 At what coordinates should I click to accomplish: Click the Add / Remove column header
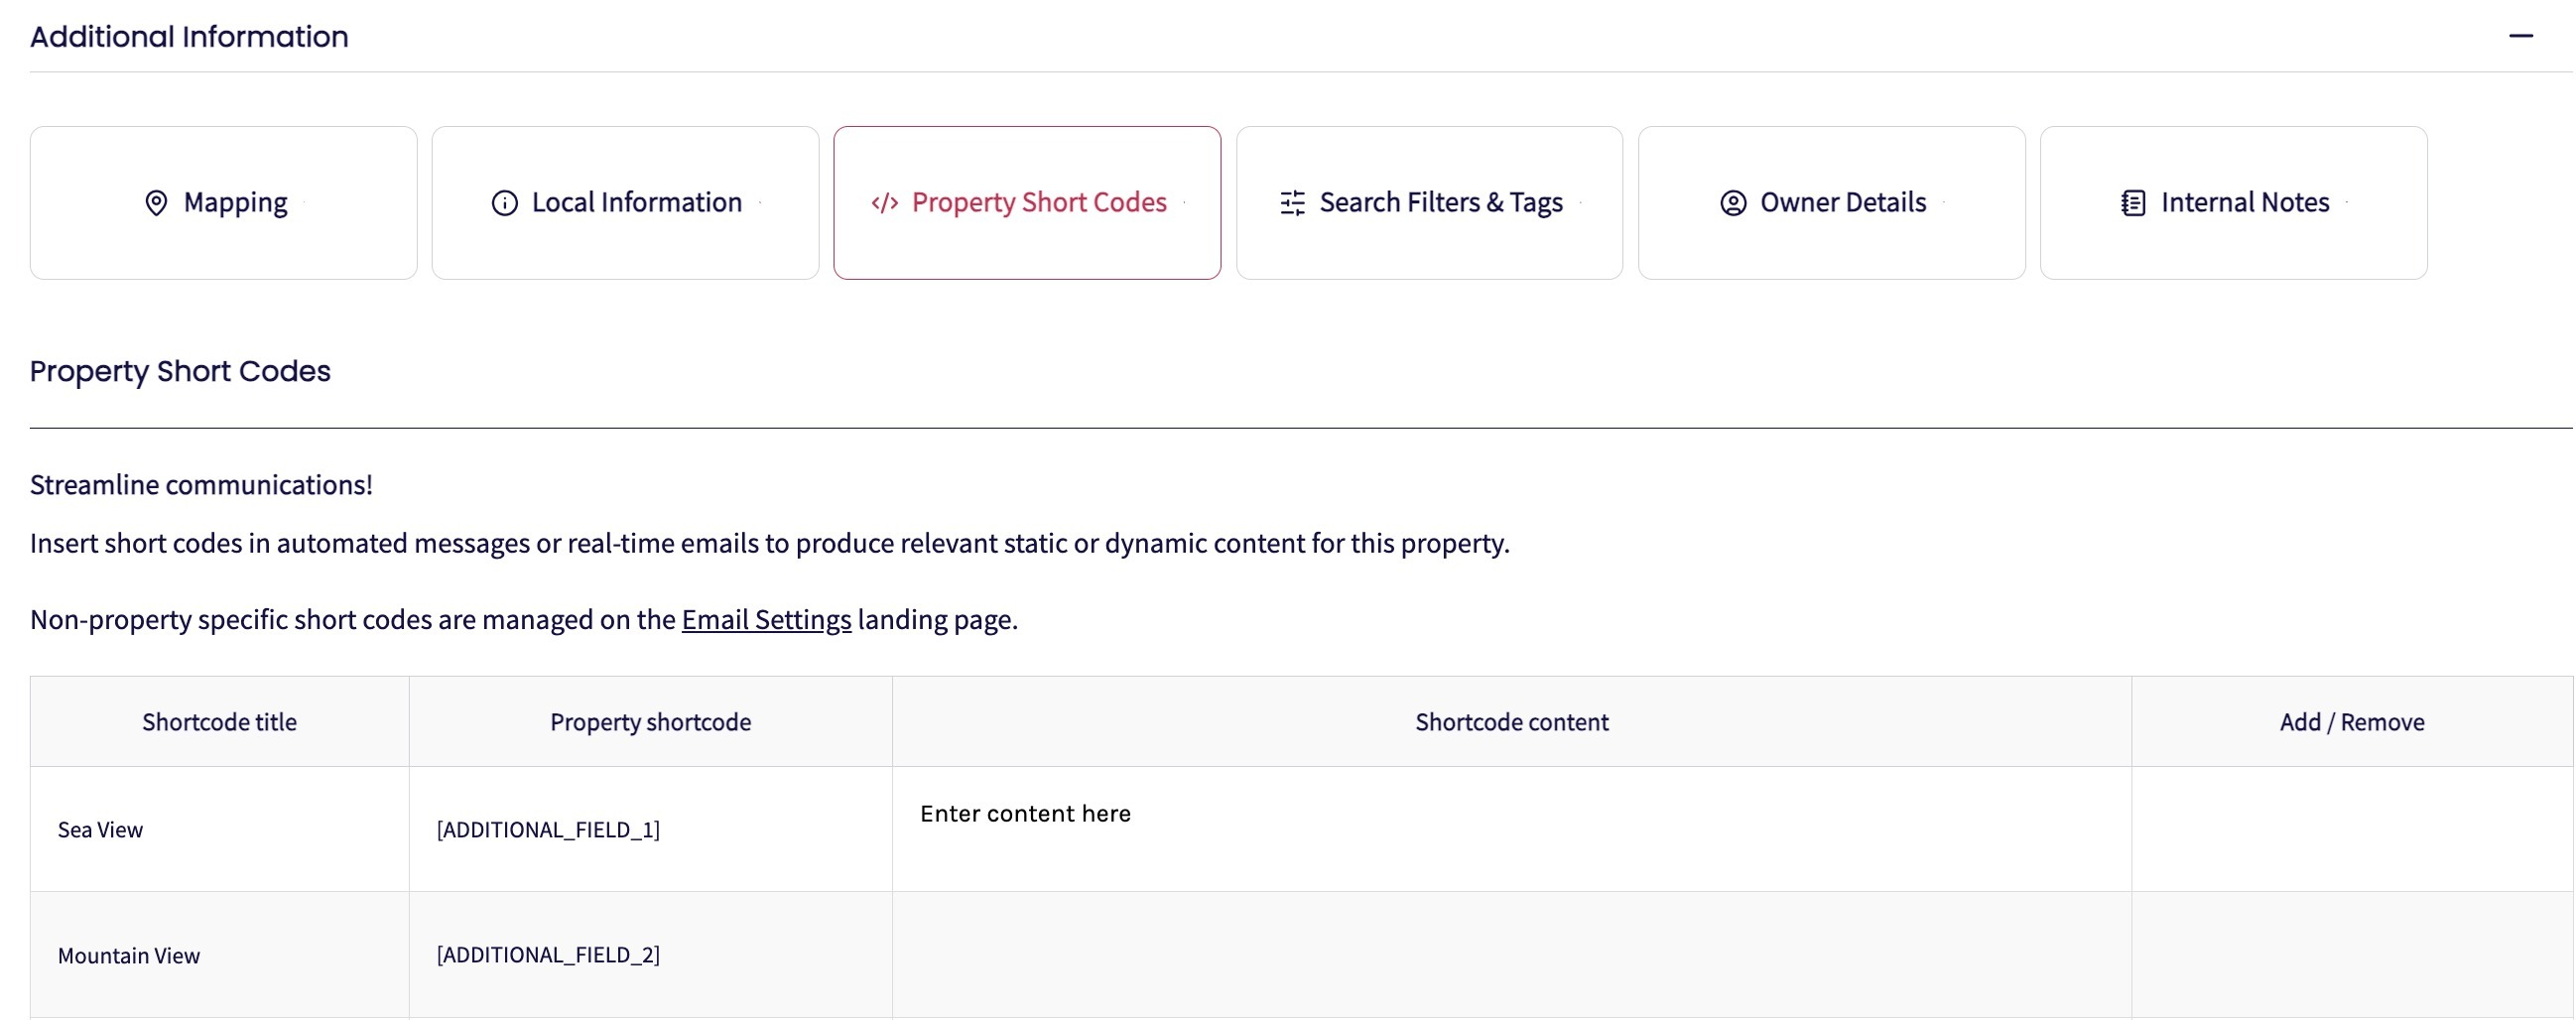tap(2351, 722)
